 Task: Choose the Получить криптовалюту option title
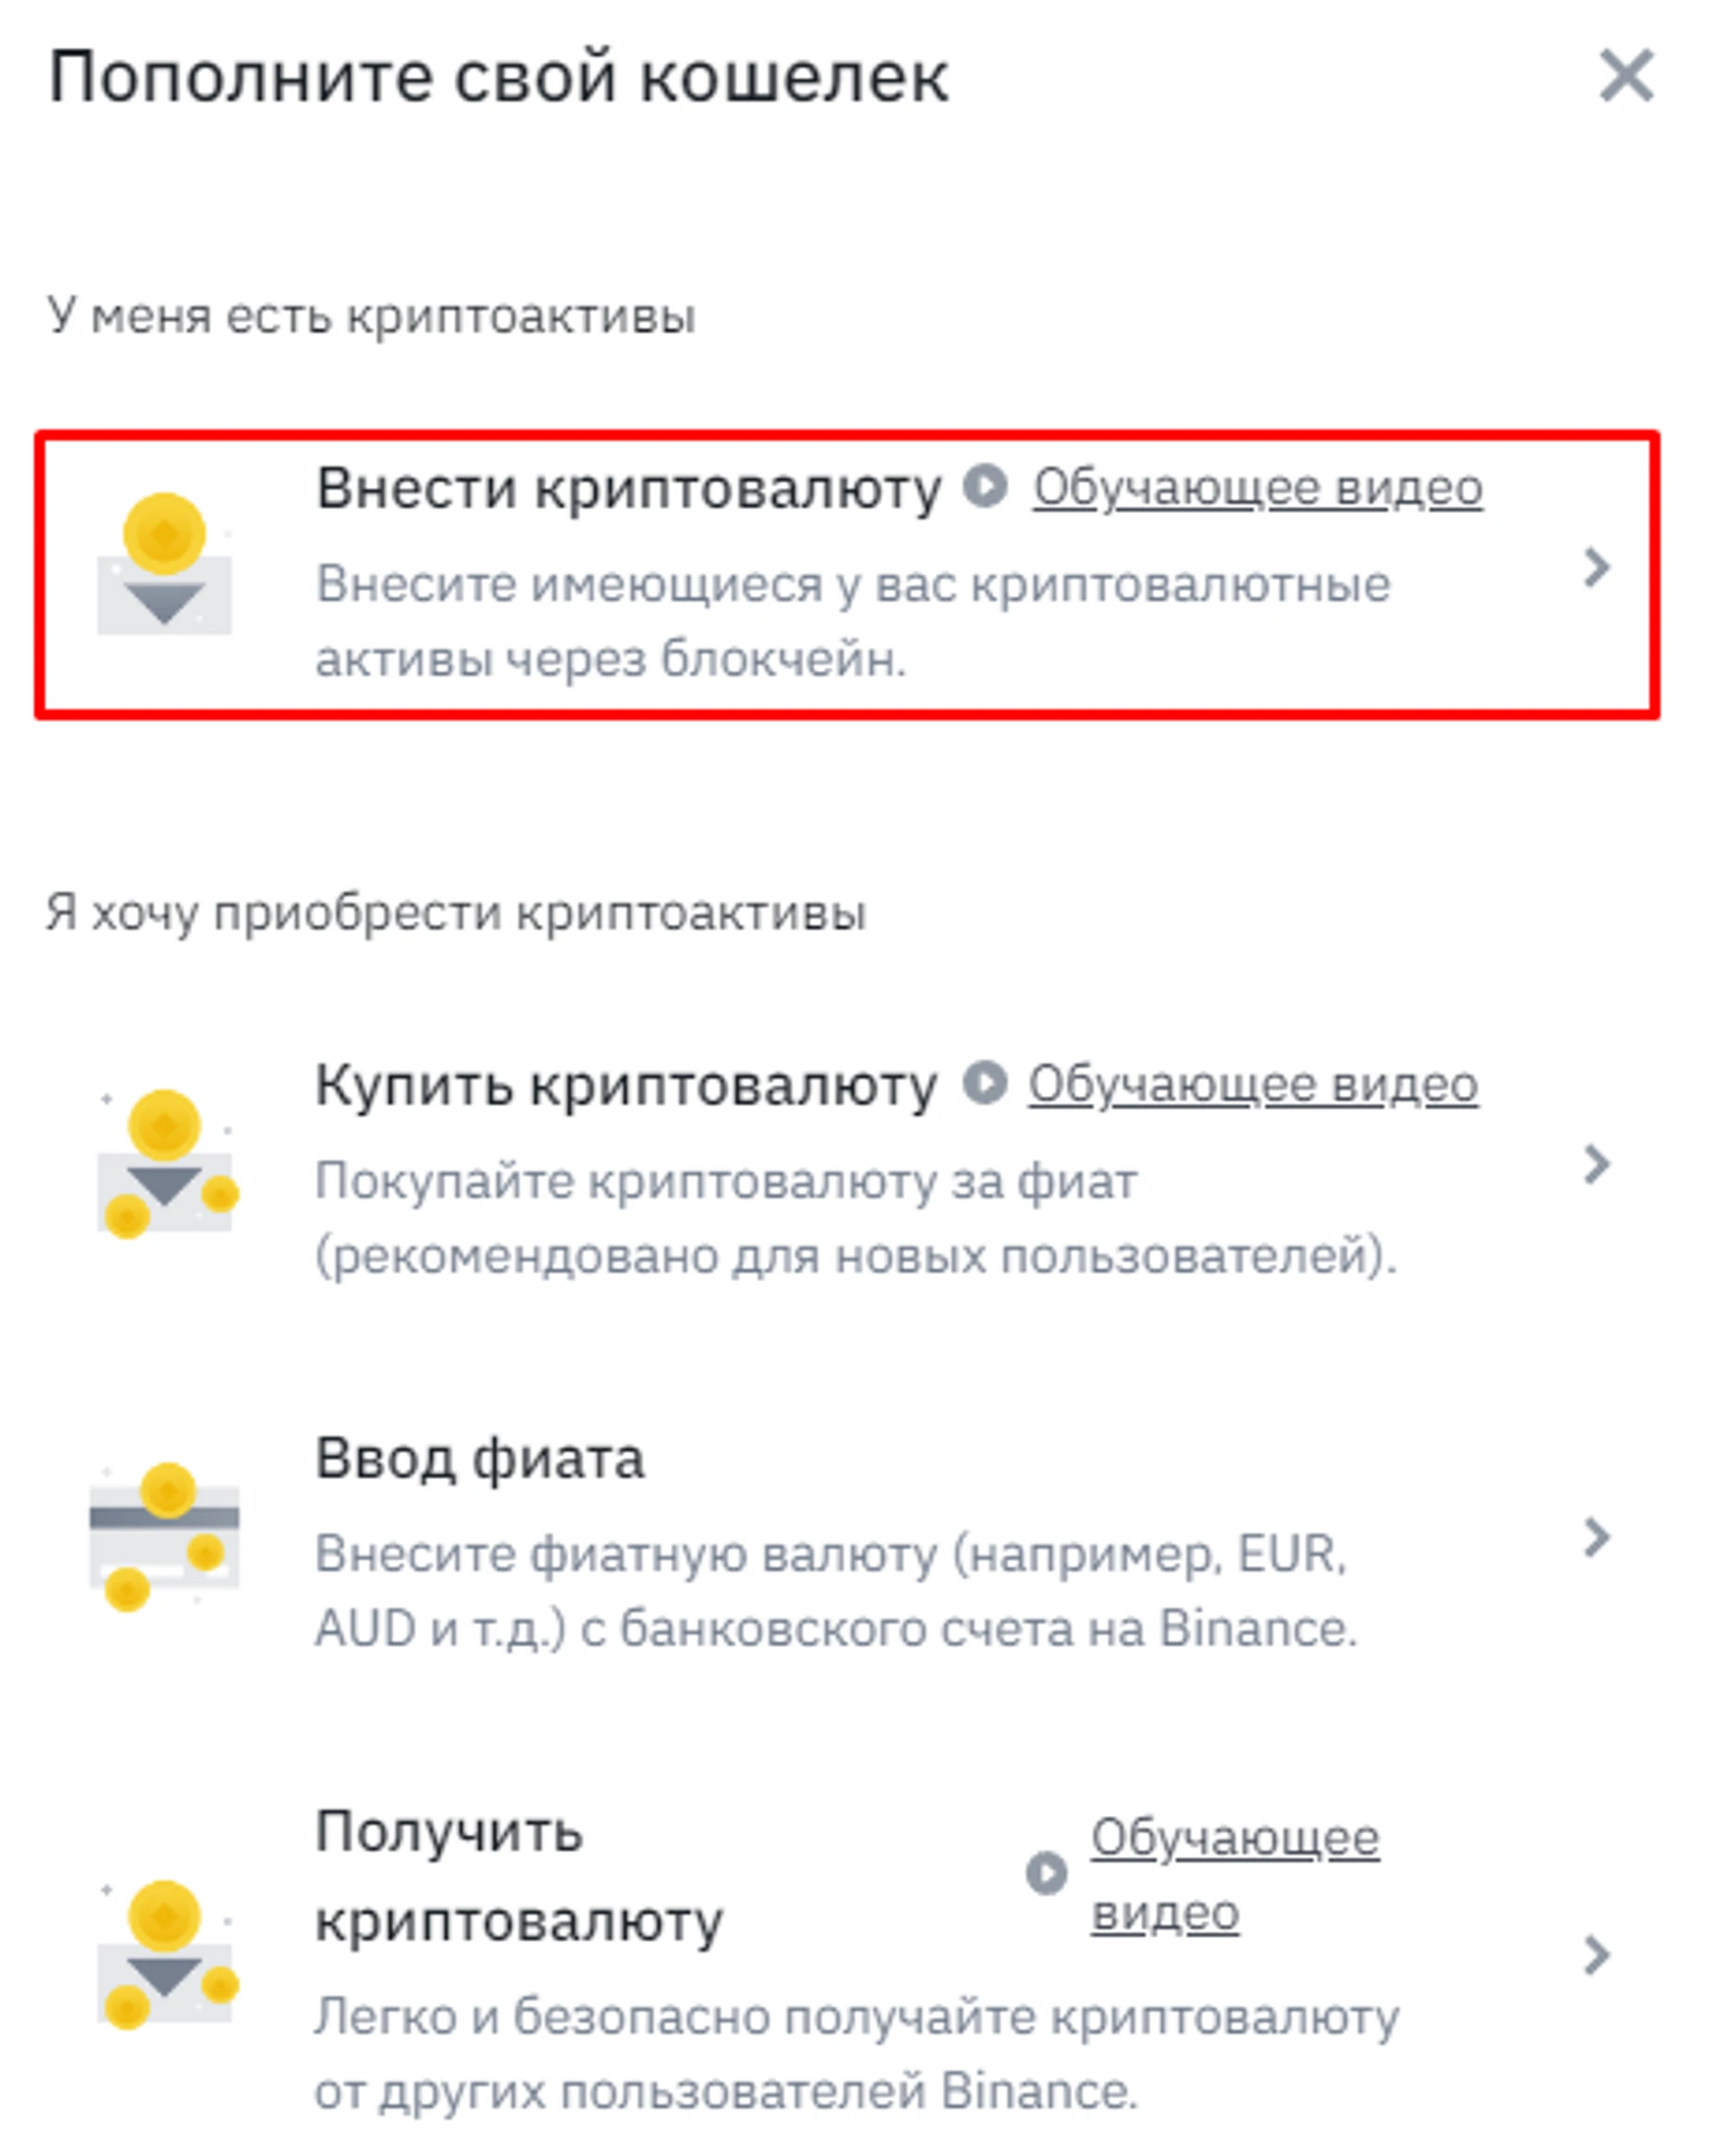click(518, 1876)
